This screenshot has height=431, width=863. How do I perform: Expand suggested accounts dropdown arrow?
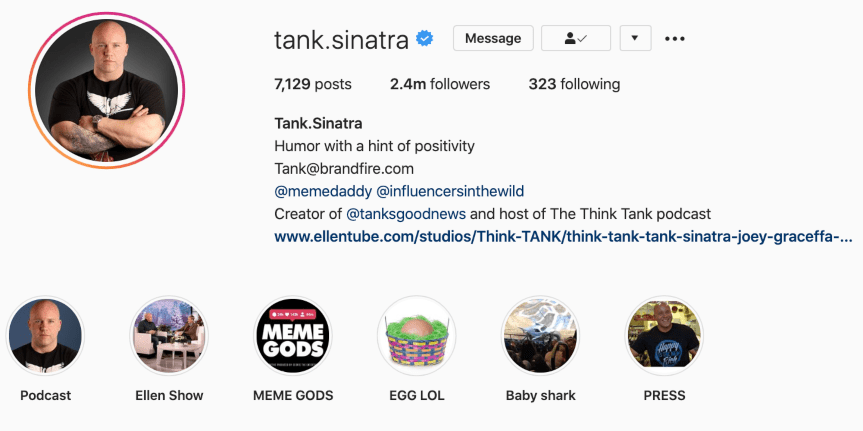click(x=635, y=38)
